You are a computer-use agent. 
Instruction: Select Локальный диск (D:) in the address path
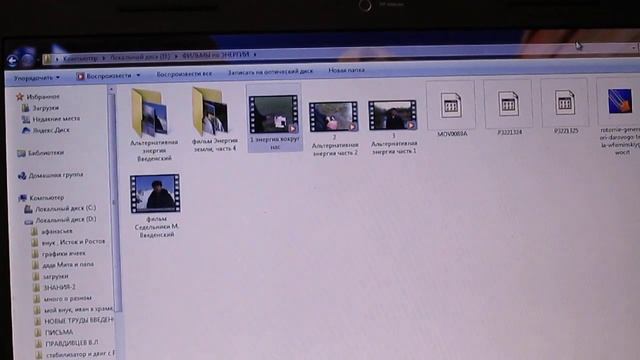tap(140, 57)
